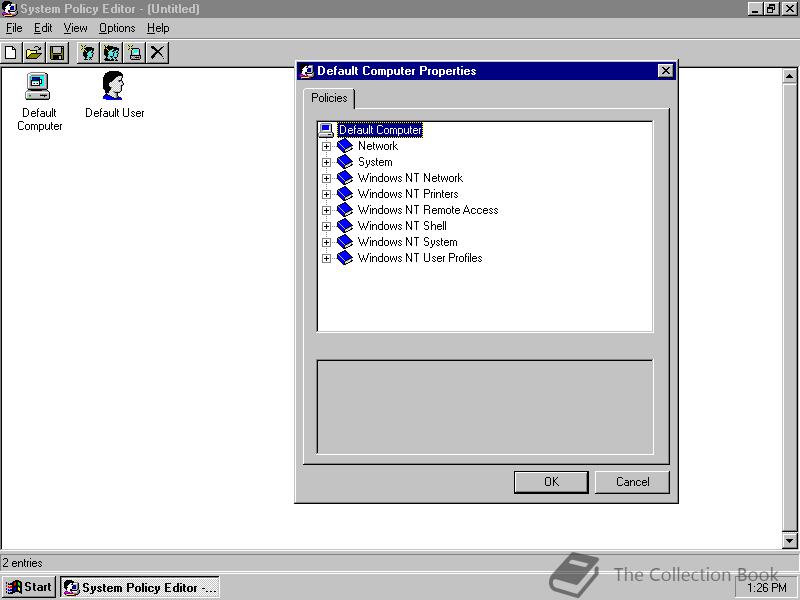Open the Start menu

pyautogui.click(x=30, y=587)
